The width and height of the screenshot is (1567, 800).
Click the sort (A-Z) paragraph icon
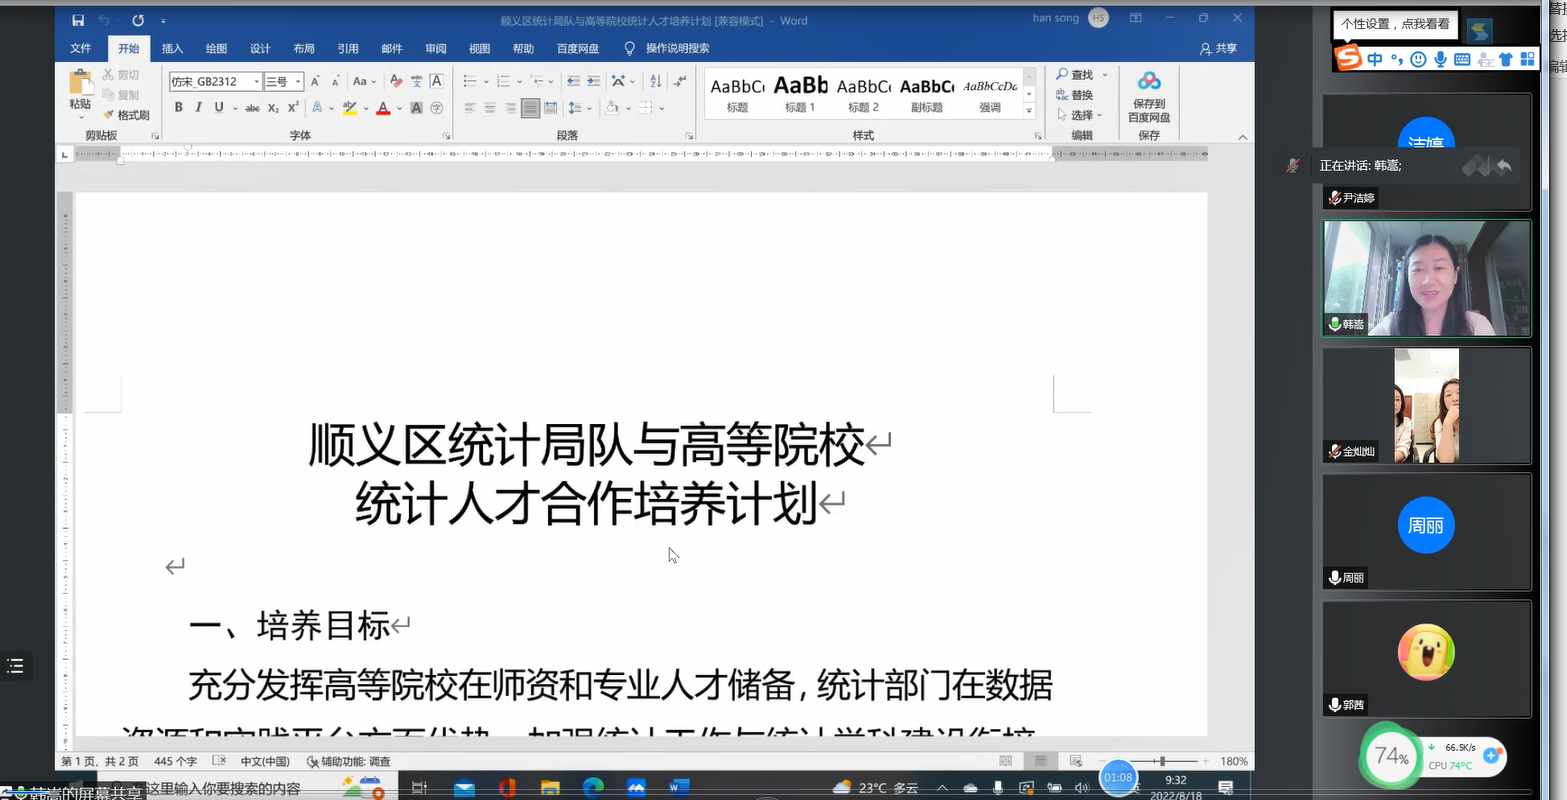pos(655,81)
